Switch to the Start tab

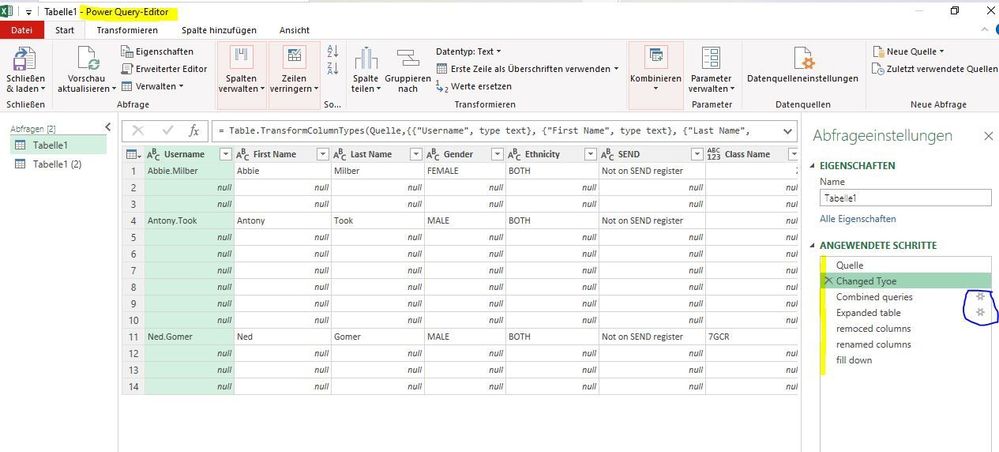[64, 30]
